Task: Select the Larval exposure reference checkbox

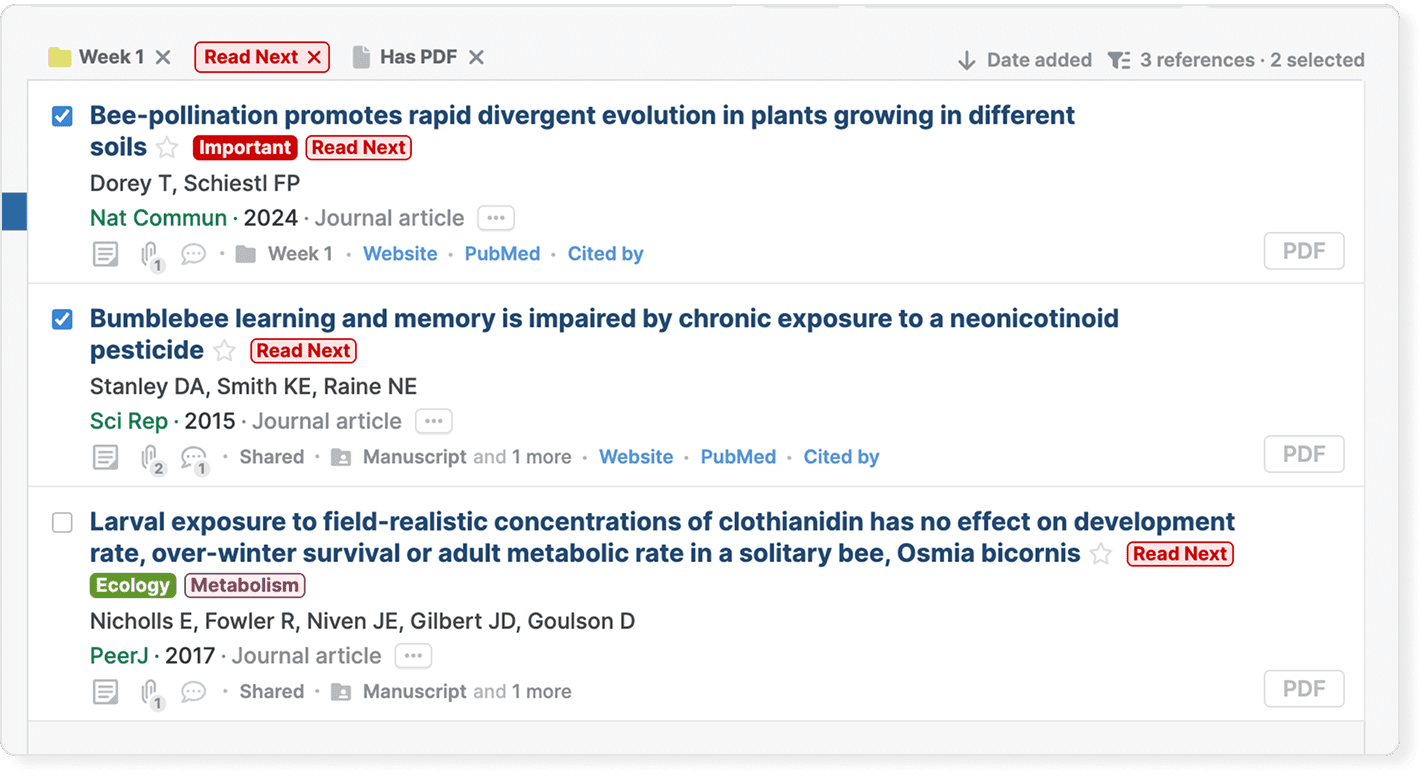Action: point(62,522)
